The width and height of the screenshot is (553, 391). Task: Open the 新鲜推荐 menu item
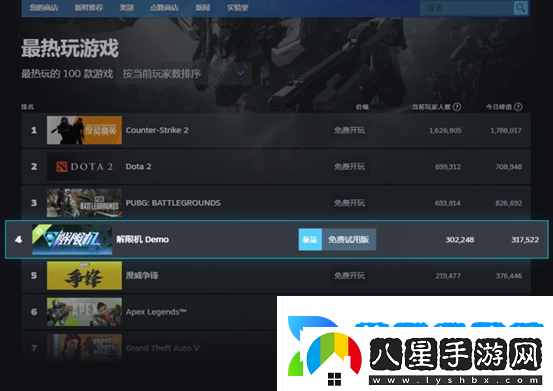tap(89, 7)
